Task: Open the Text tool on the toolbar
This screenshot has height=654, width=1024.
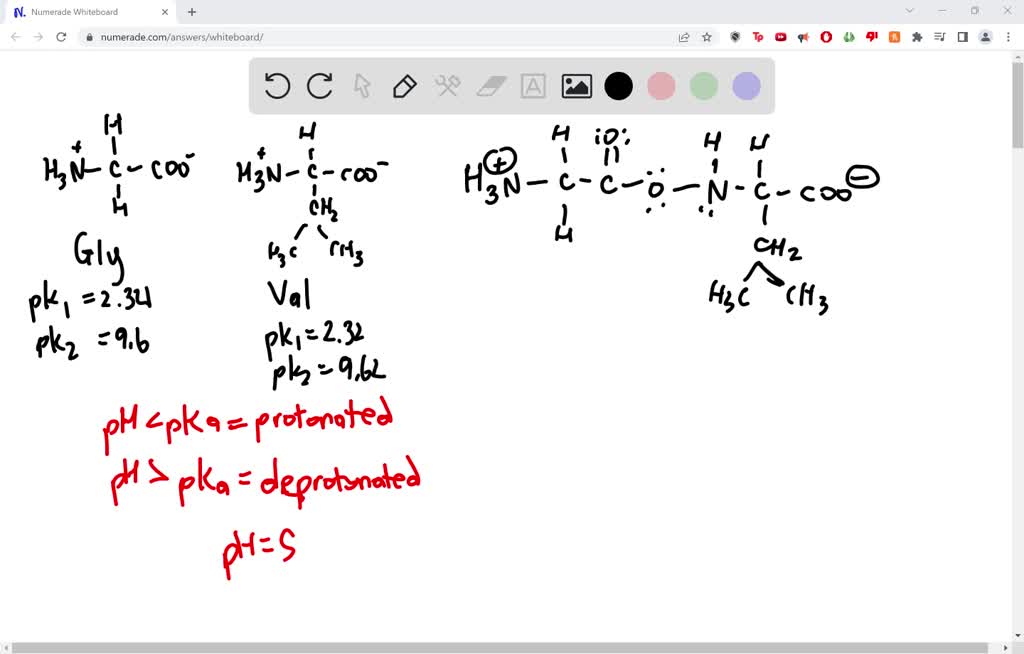Action: (x=532, y=86)
